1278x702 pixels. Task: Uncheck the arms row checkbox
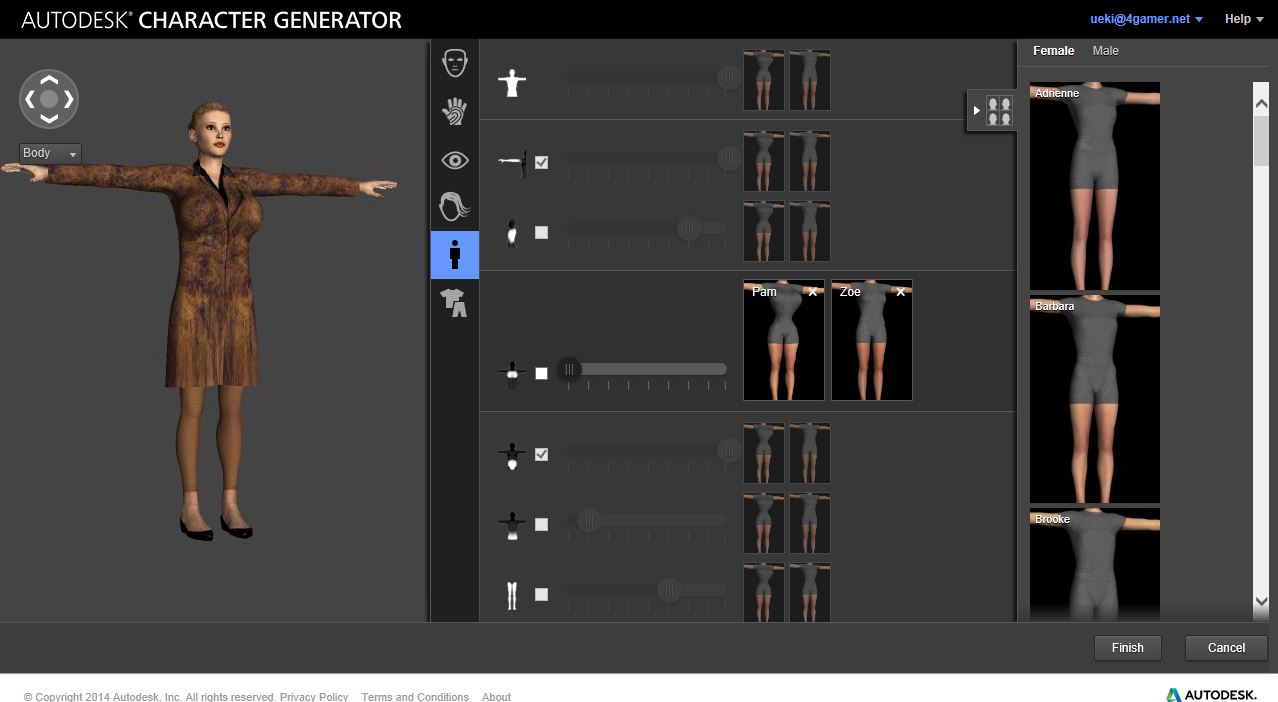pyautogui.click(x=541, y=162)
